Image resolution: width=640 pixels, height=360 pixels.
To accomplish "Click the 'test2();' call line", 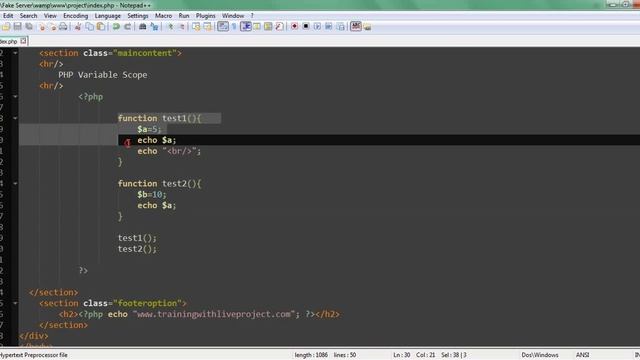I will 137,249.
